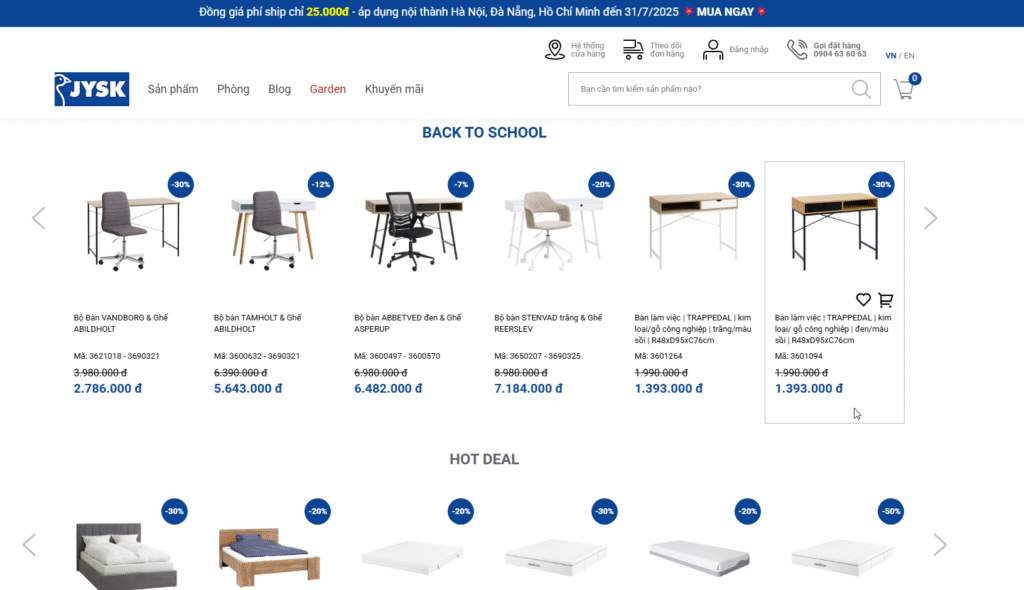Click the JYSK logo
This screenshot has height=590, width=1024.
(x=91, y=89)
